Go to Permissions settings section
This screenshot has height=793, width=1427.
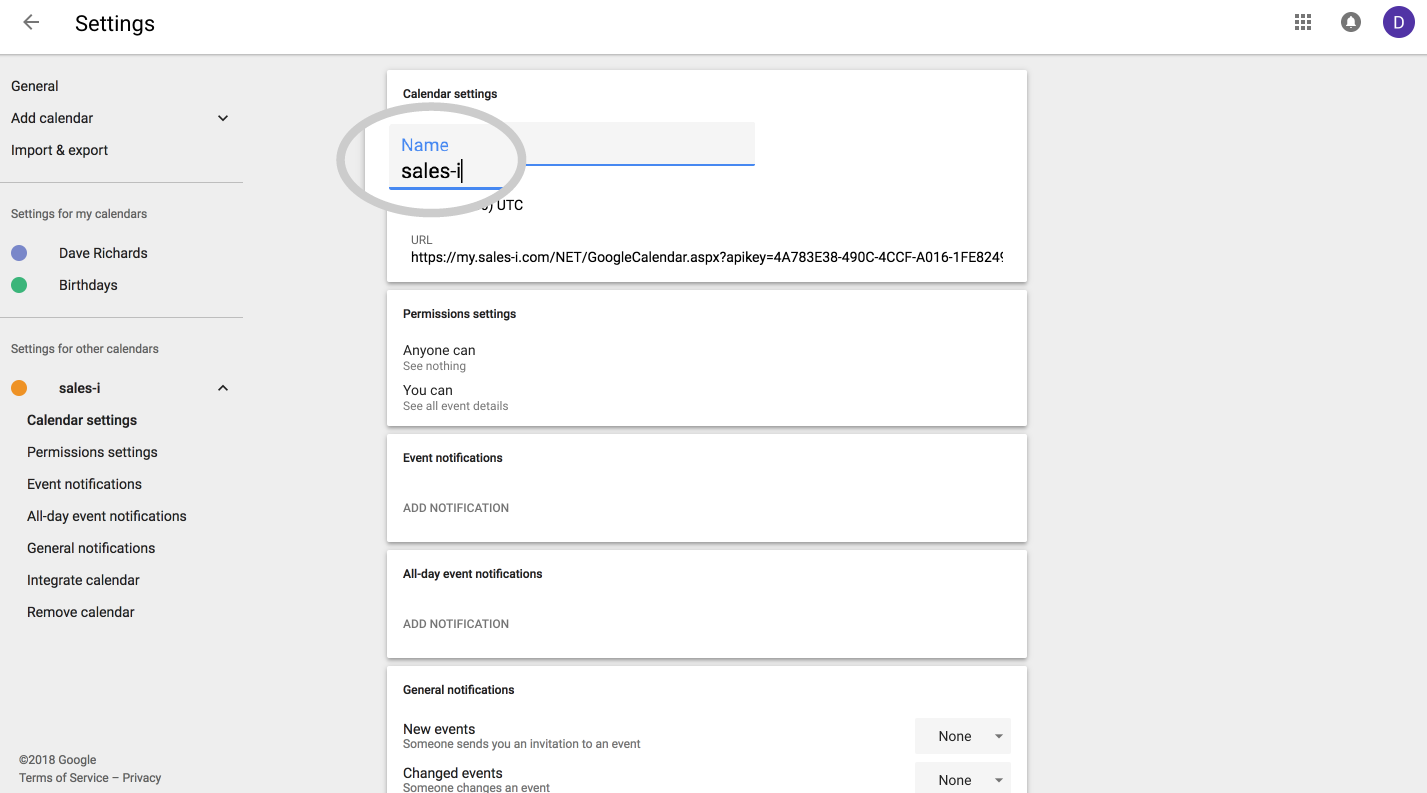(x=92, y=452)
